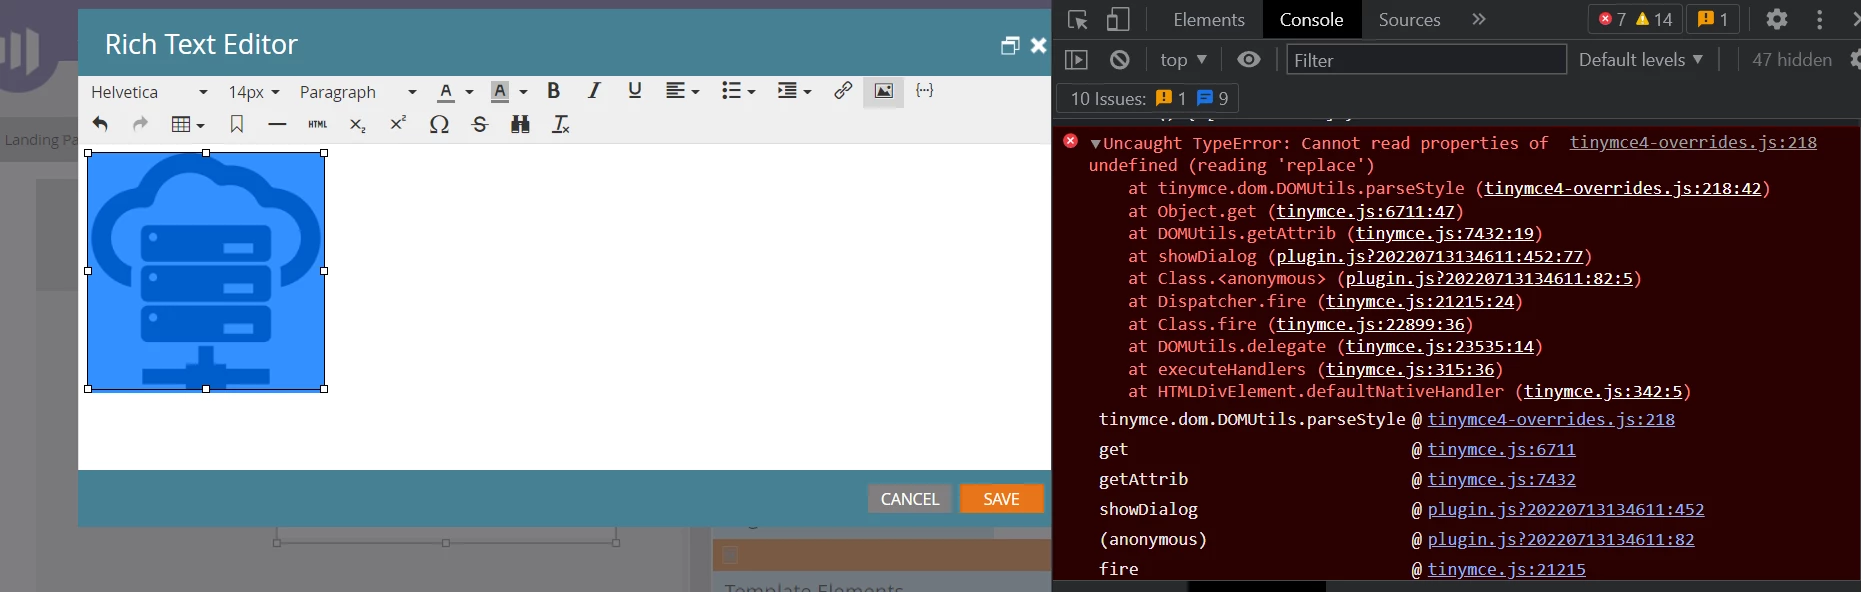The height and width of the screenshot is (592, 1861).
Task: Open tinymce.js:23535:14 stack link
Action: click(1439, 346)
